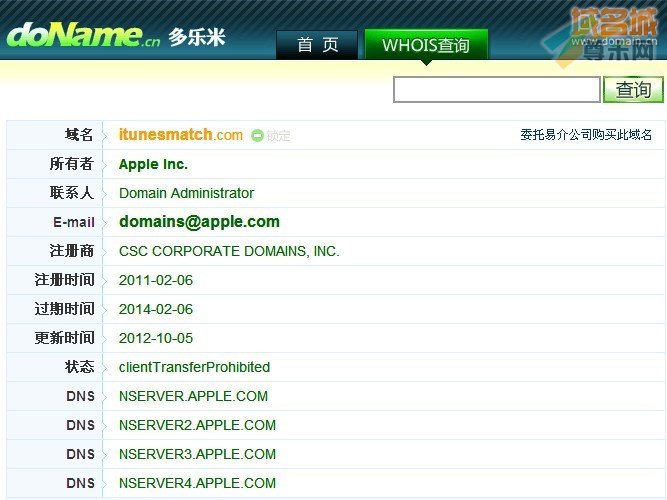Viewport: 667px width, 500px height.
Task: Click NSERVER4.APPLE.COM DNS entry
Action: 197,483
